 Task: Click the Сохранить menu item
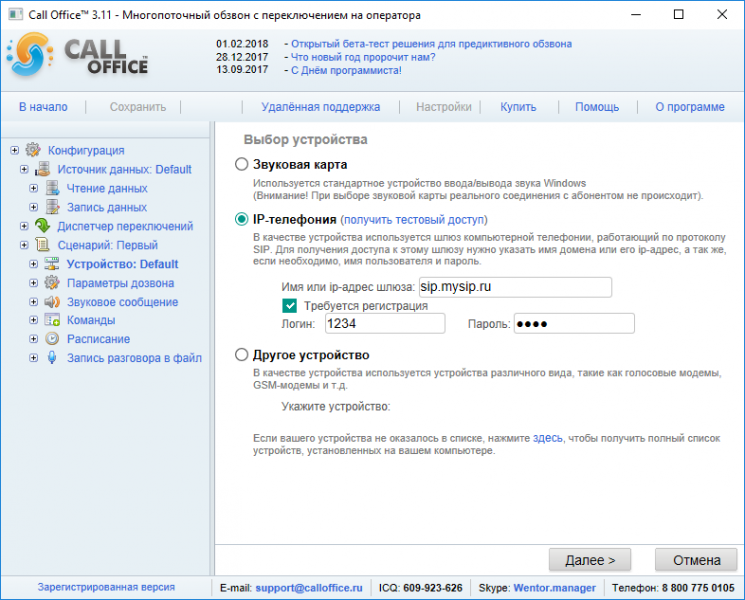tap(138, 107)
